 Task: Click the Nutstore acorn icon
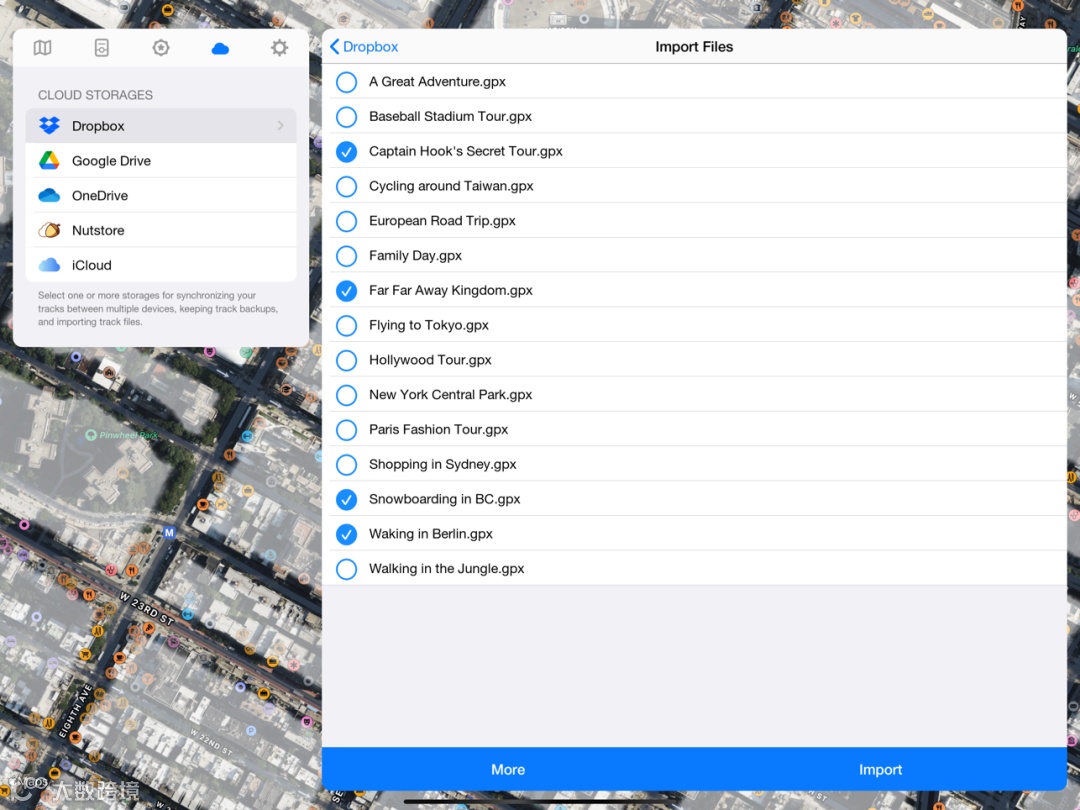(49, 230)
